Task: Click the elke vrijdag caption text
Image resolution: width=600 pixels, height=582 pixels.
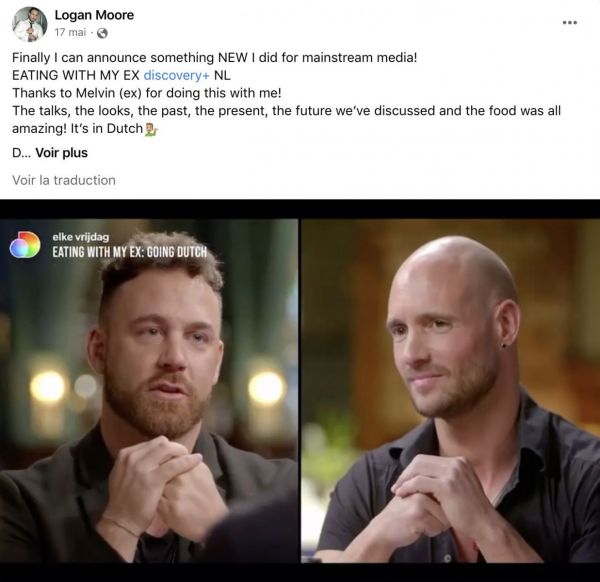Action: point(81,237)
